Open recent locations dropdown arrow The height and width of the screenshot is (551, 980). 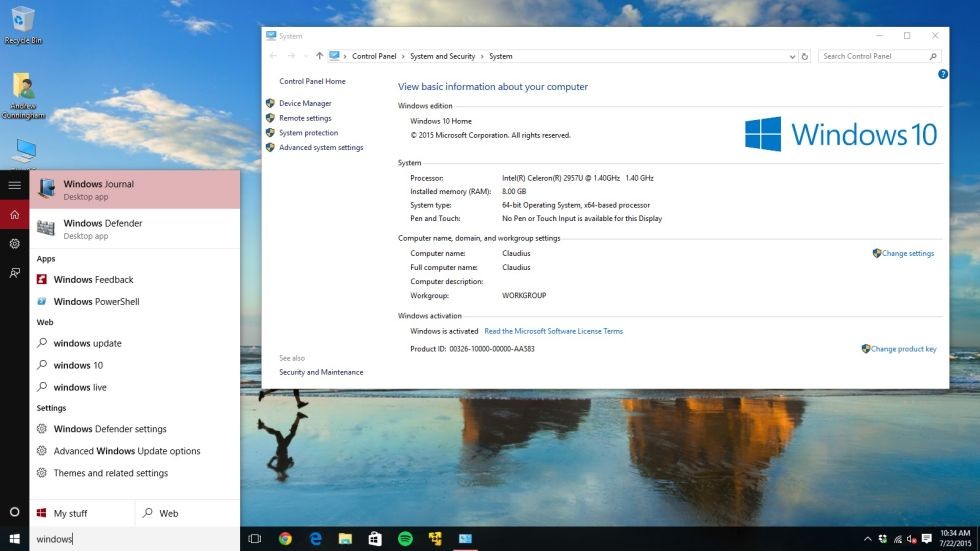[x=306, y=56]
